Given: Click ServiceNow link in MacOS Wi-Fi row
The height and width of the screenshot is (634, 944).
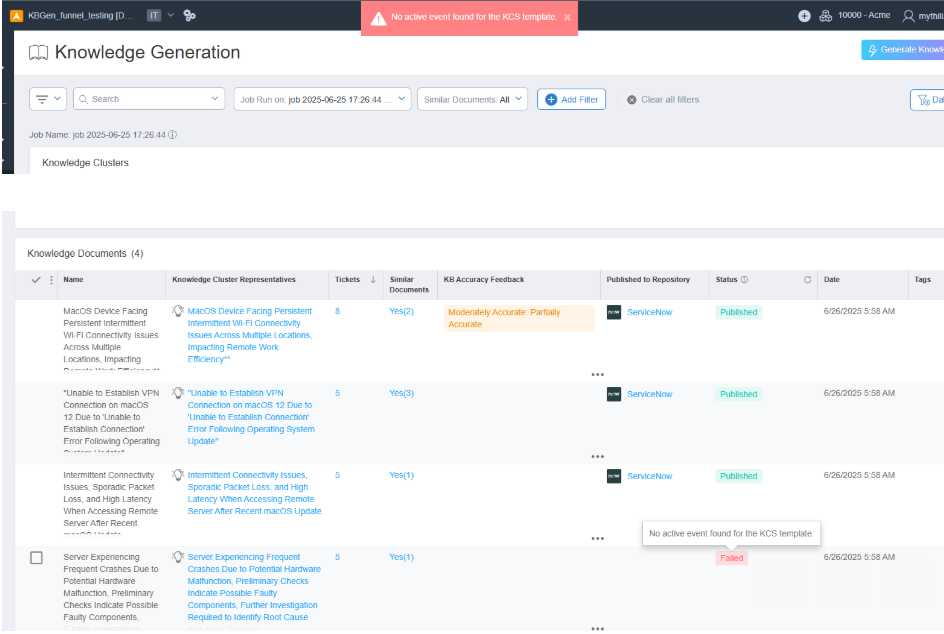Looking at the screenshot, I should coord(650,312).
